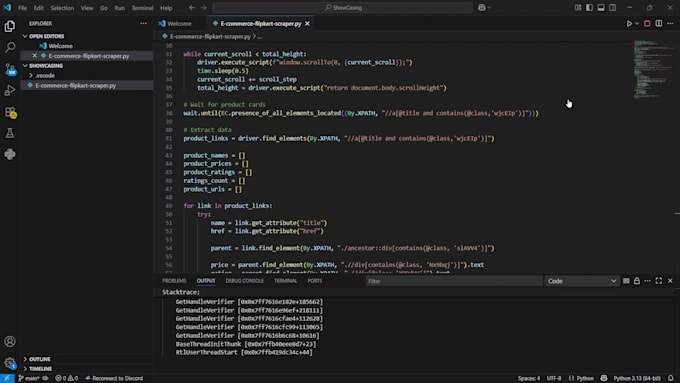Click the main git branch indicator
The image size is (680, 383).
point(29,378)
